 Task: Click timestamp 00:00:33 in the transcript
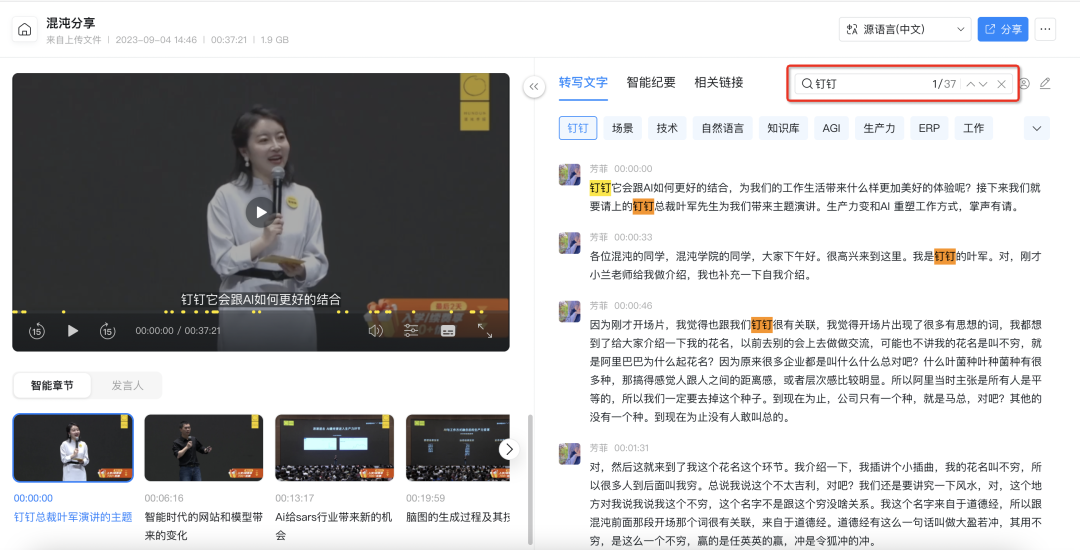(633, 237)
